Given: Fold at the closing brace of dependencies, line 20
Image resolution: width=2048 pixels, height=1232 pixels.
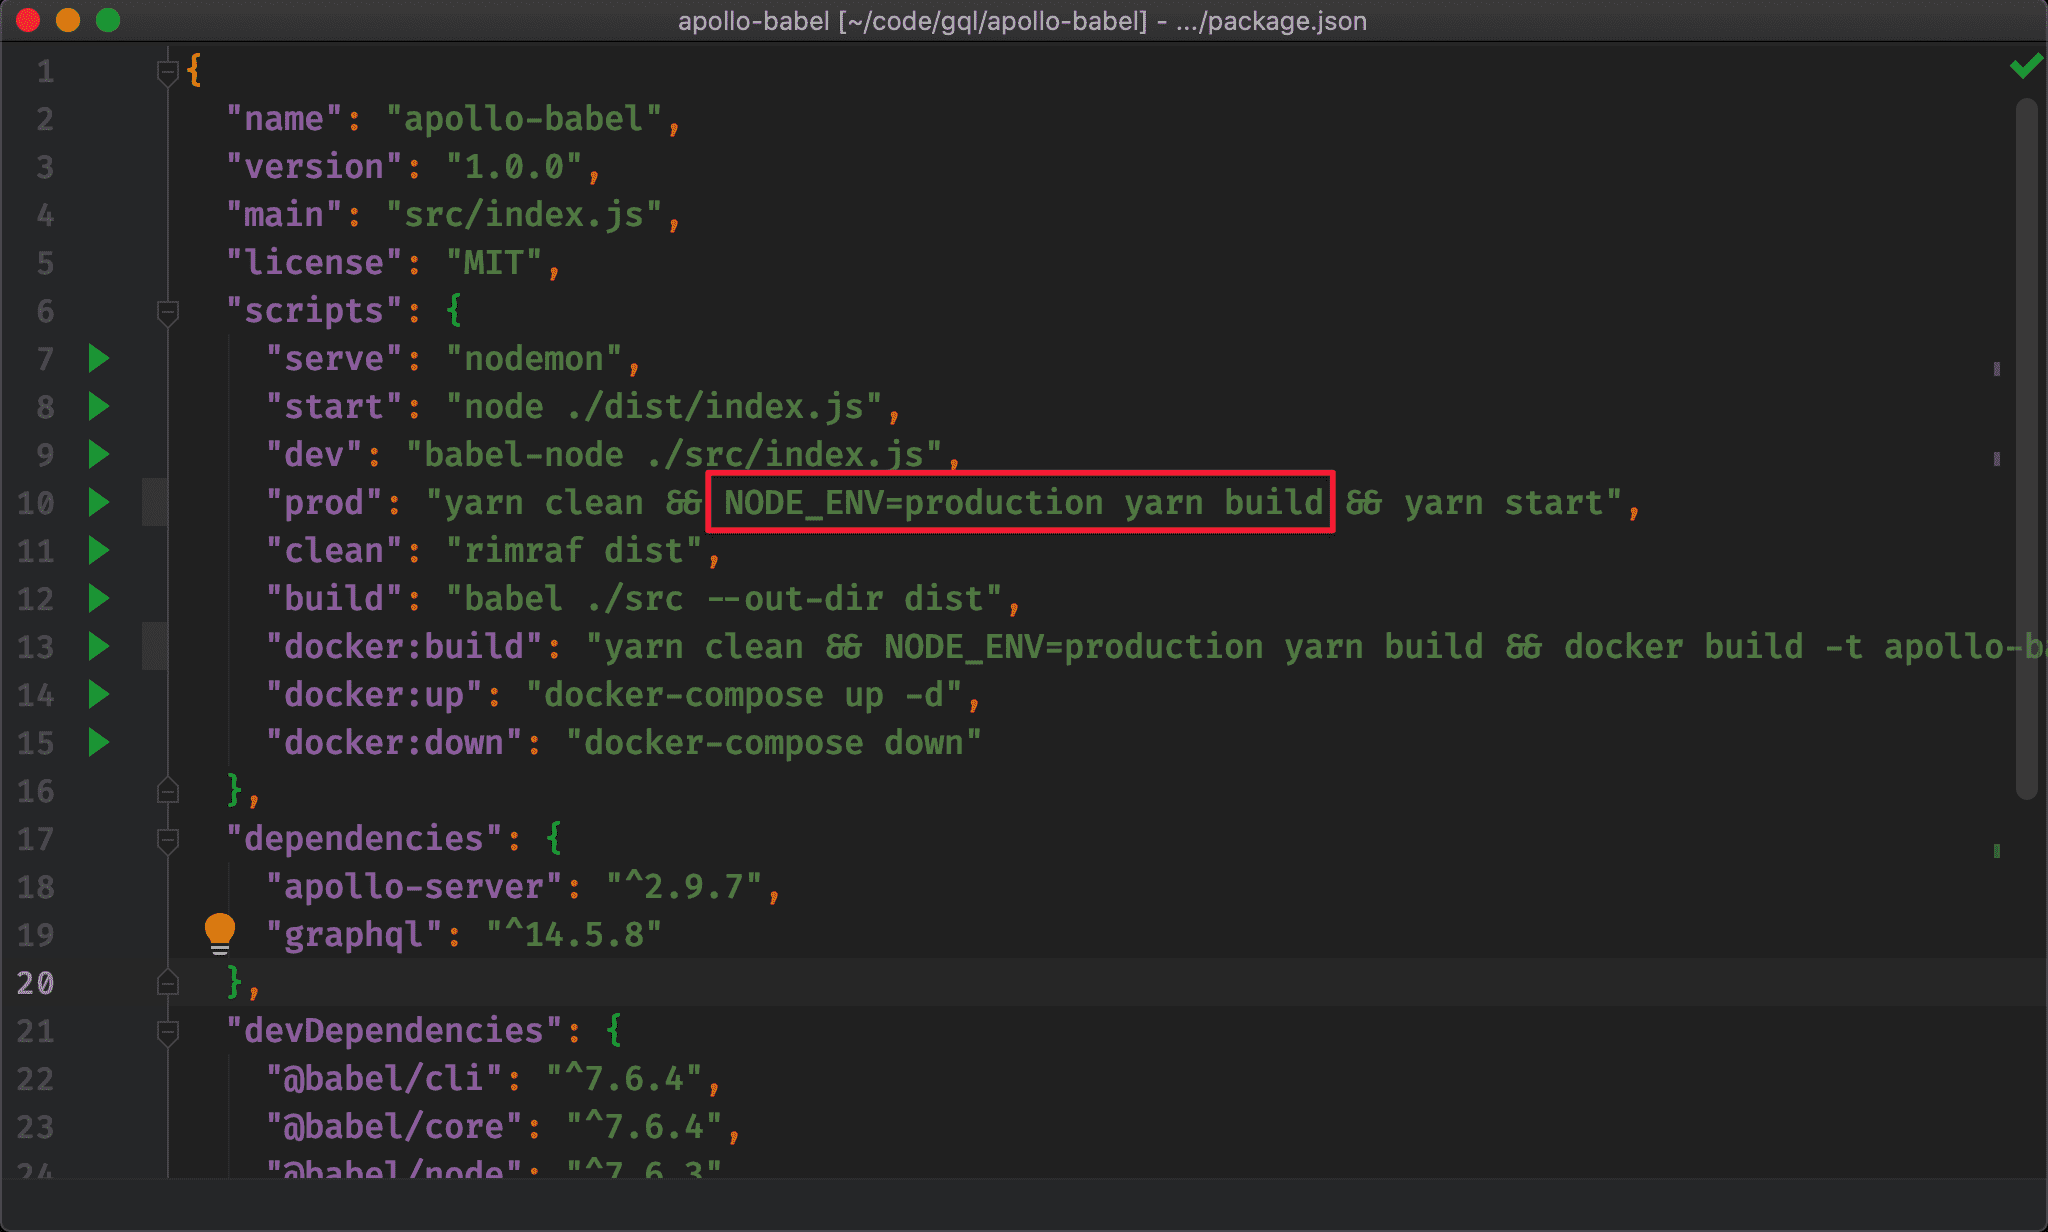Looking at the screenshot, I should point(168,983).
